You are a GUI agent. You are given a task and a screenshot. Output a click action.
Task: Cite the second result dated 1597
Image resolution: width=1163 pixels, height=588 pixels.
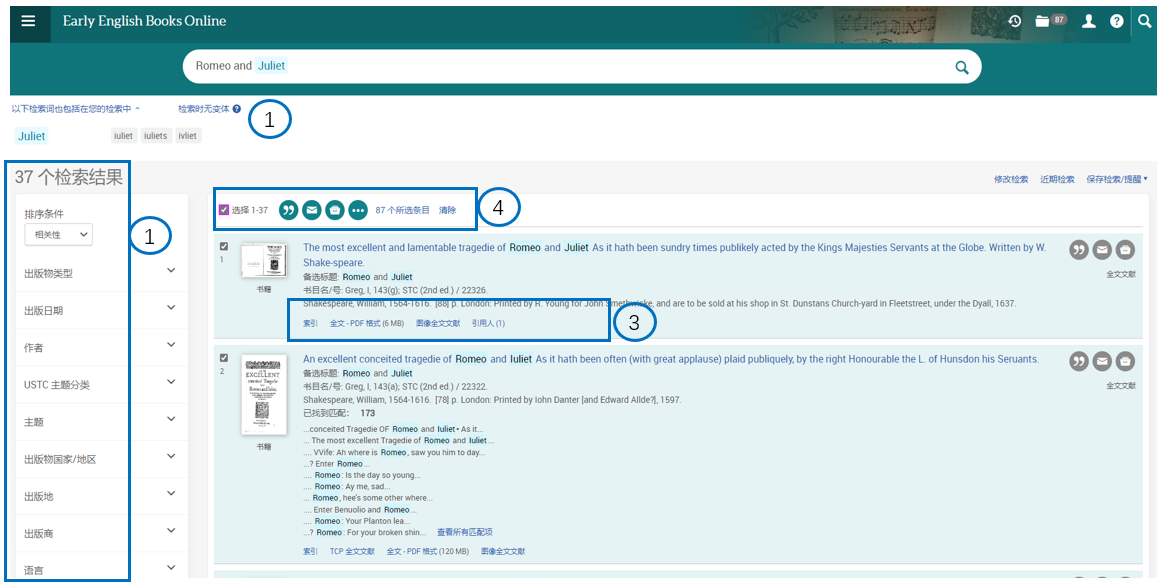pyautogui.click(x=1079, y=361)
